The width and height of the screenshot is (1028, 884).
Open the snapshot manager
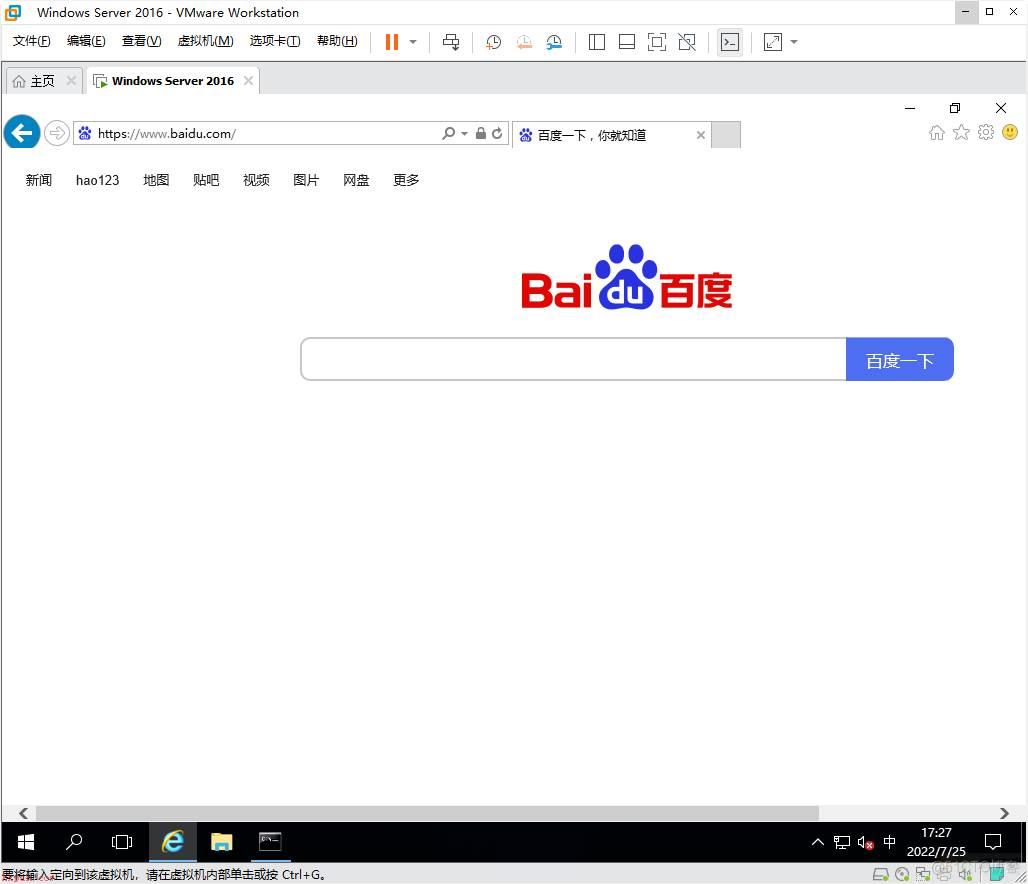[554, 42]
